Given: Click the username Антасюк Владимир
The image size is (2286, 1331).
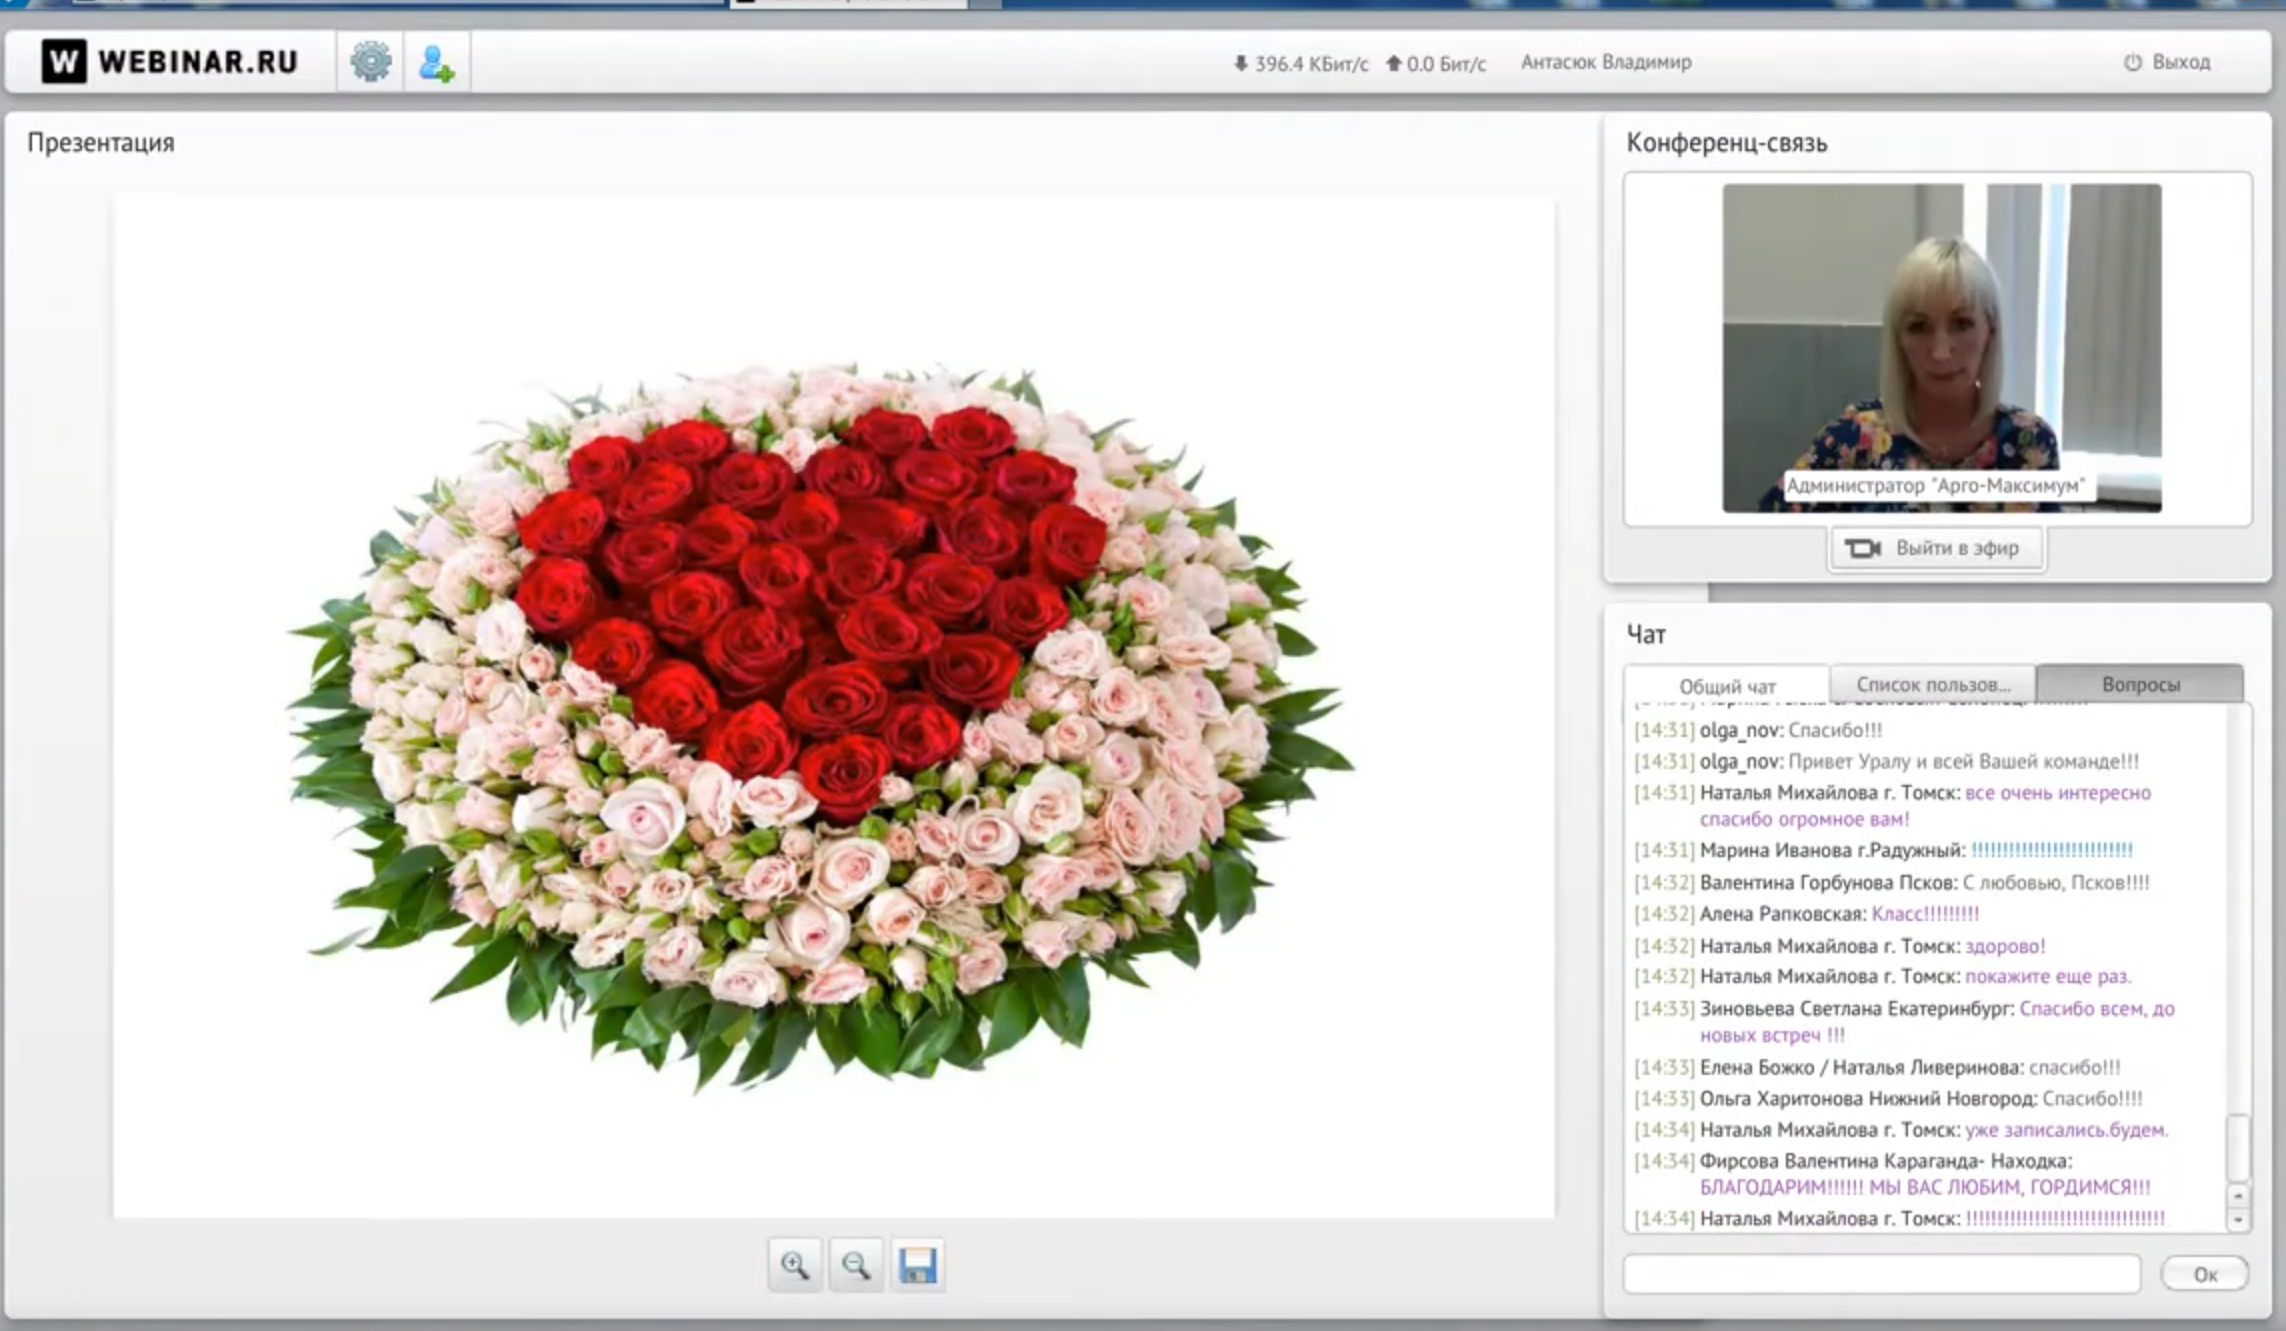Looking at the screenshot, I should (1606, 62).
